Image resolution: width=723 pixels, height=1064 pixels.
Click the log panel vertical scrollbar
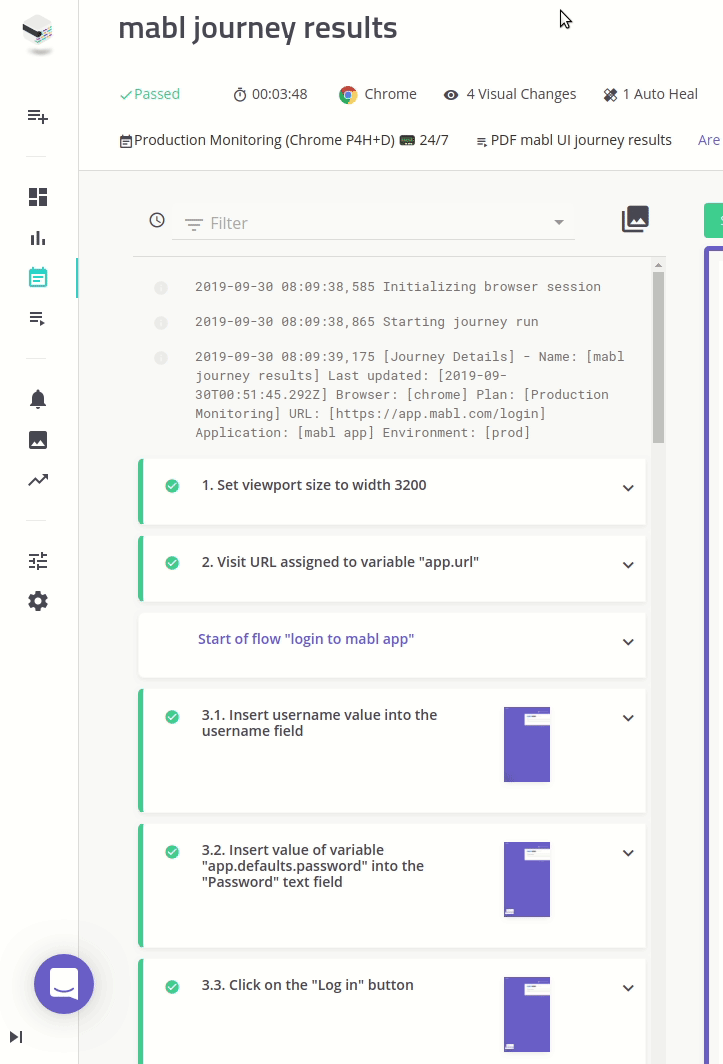point(658,358)
